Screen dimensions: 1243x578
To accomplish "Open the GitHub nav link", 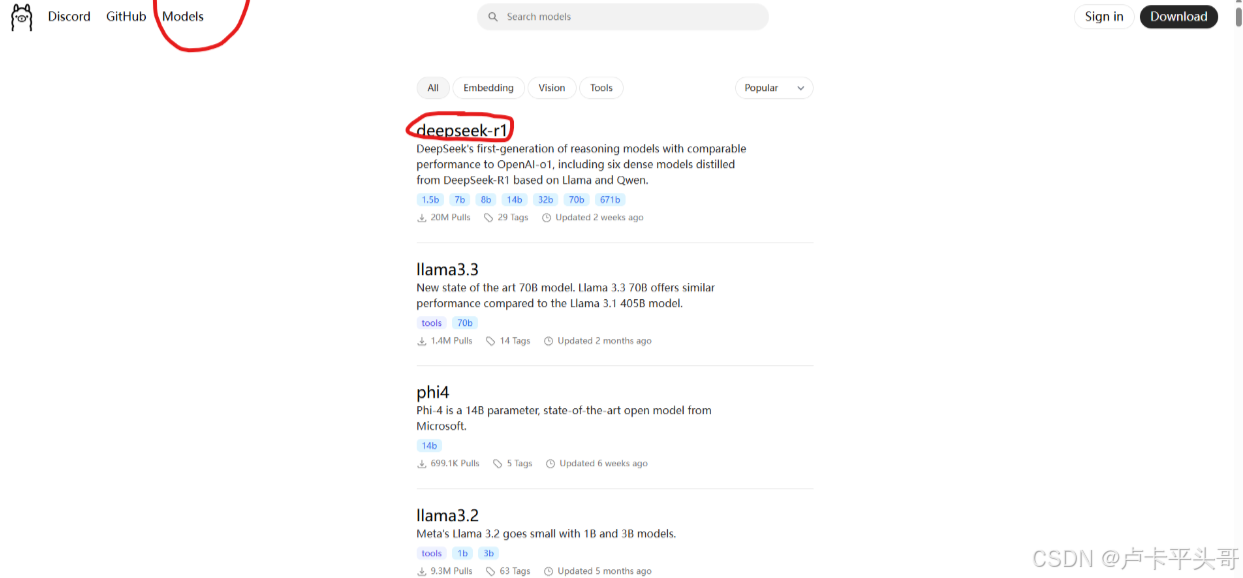I will pyautogui.click(x=126, y=17).
